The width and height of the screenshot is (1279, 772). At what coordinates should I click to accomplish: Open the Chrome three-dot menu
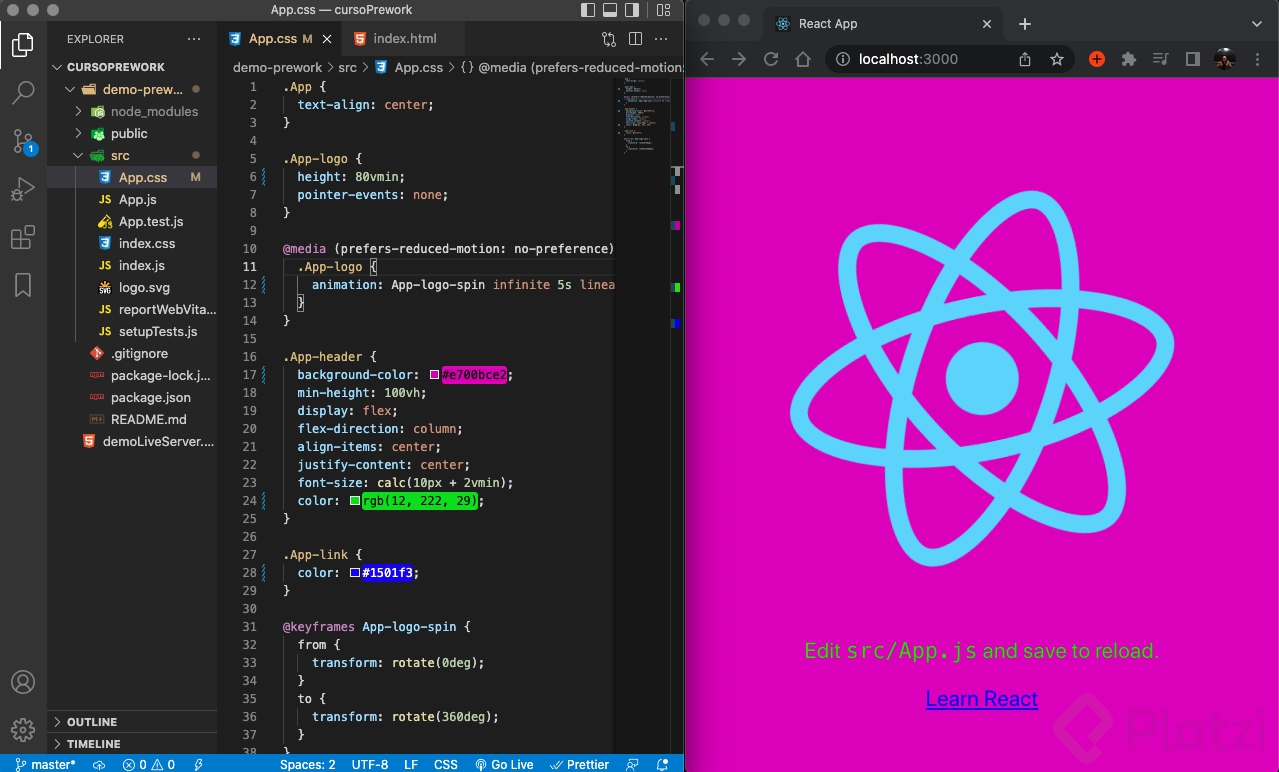tap(1258, 59)
